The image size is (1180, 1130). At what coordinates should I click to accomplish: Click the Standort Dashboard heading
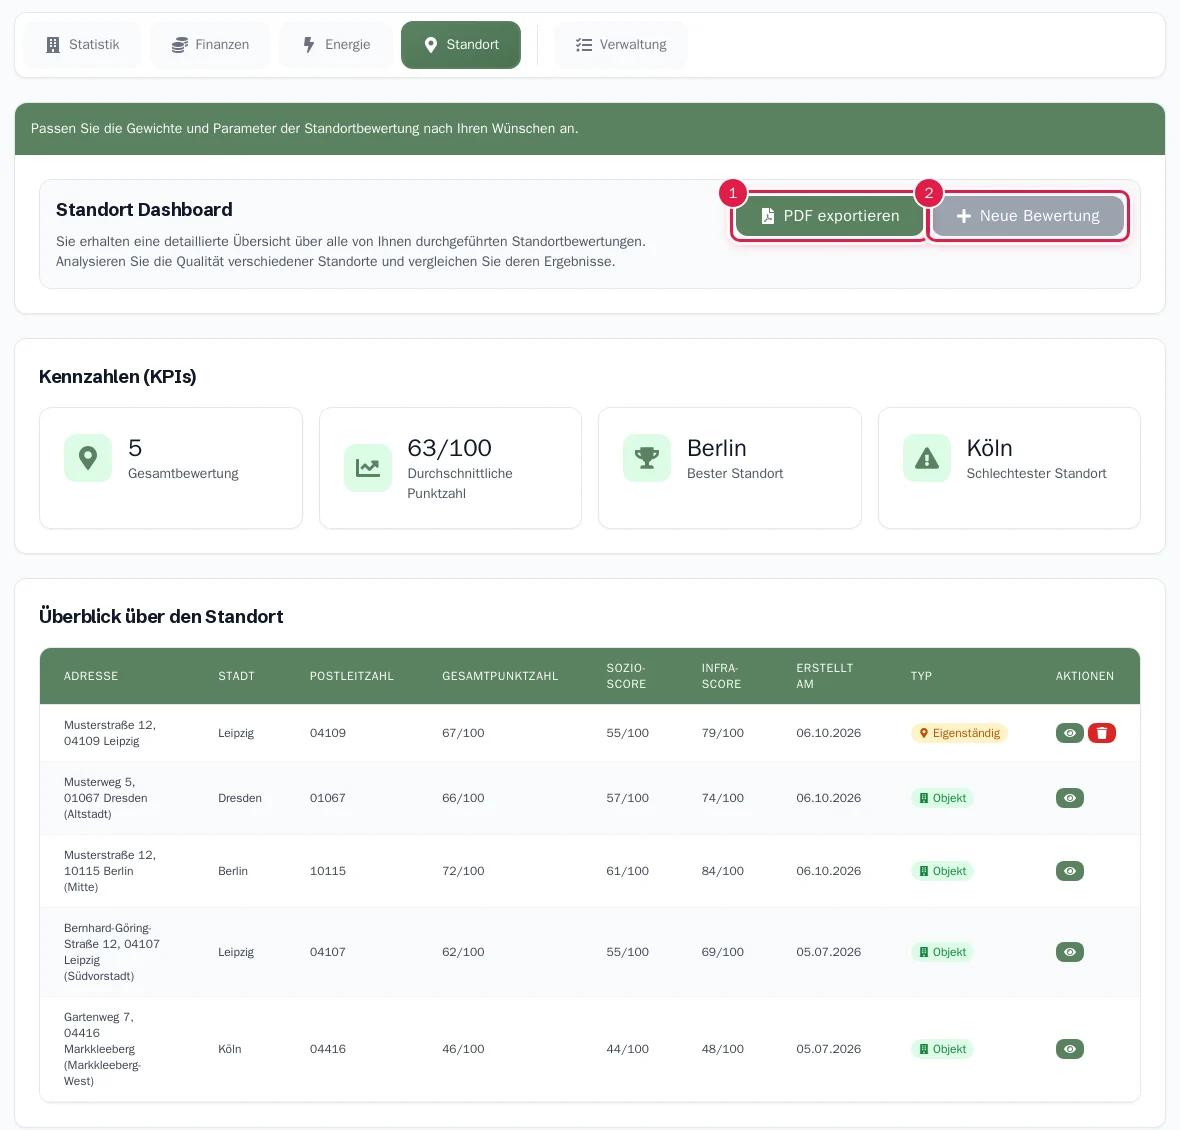click(144, 209)
